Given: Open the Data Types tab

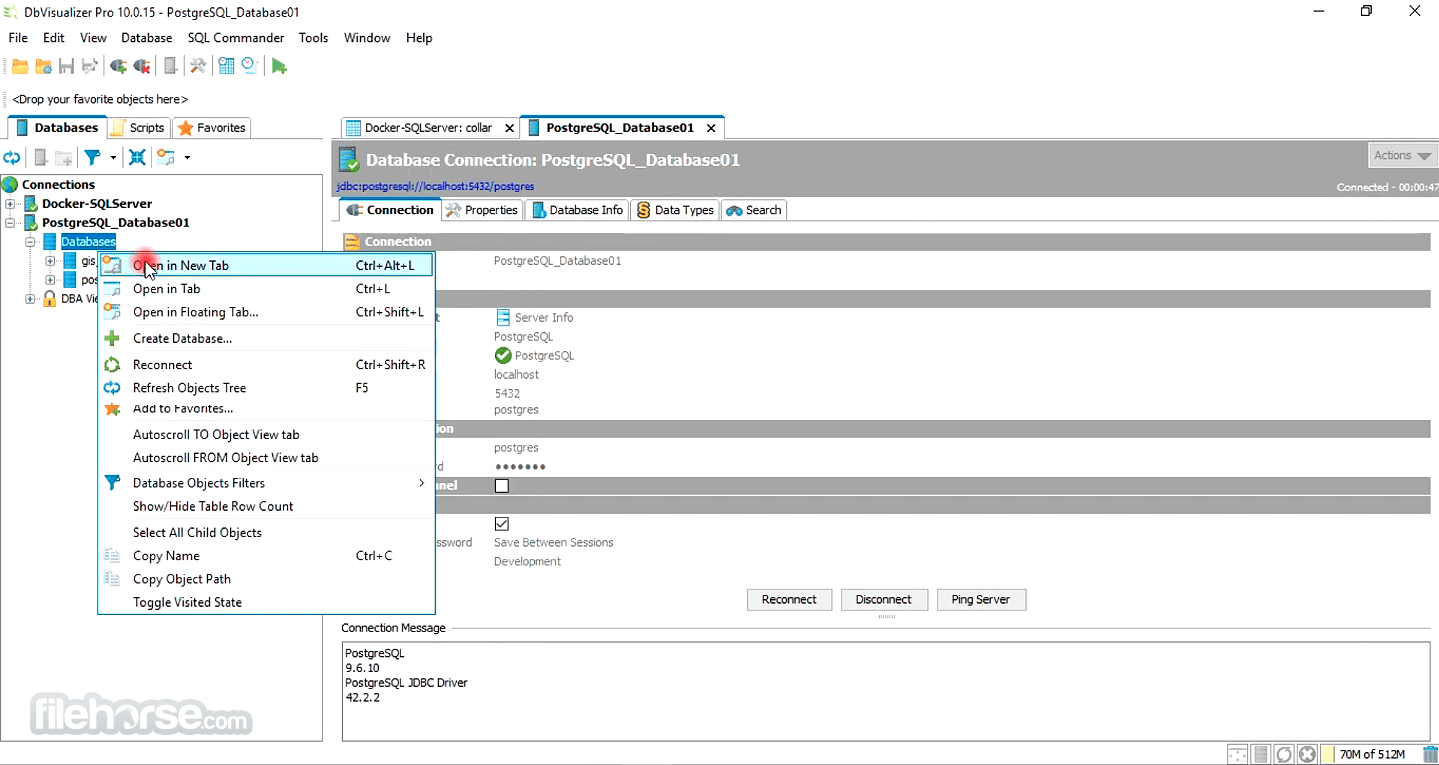Looking at the screenshot, I should pos(676,210).
